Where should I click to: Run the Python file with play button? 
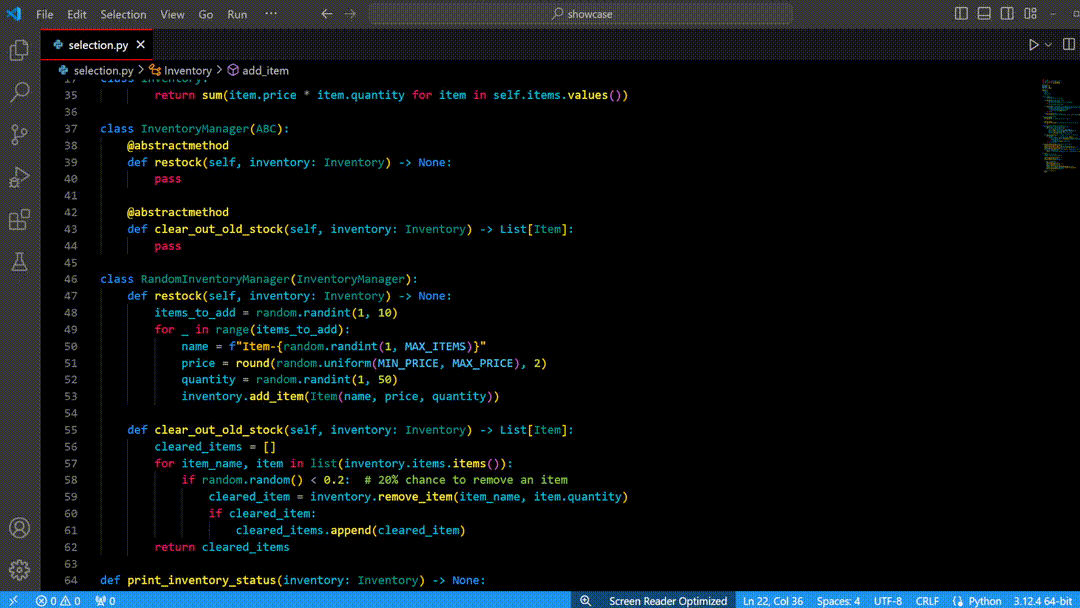pyautogui.click(x=1033, y=45)
